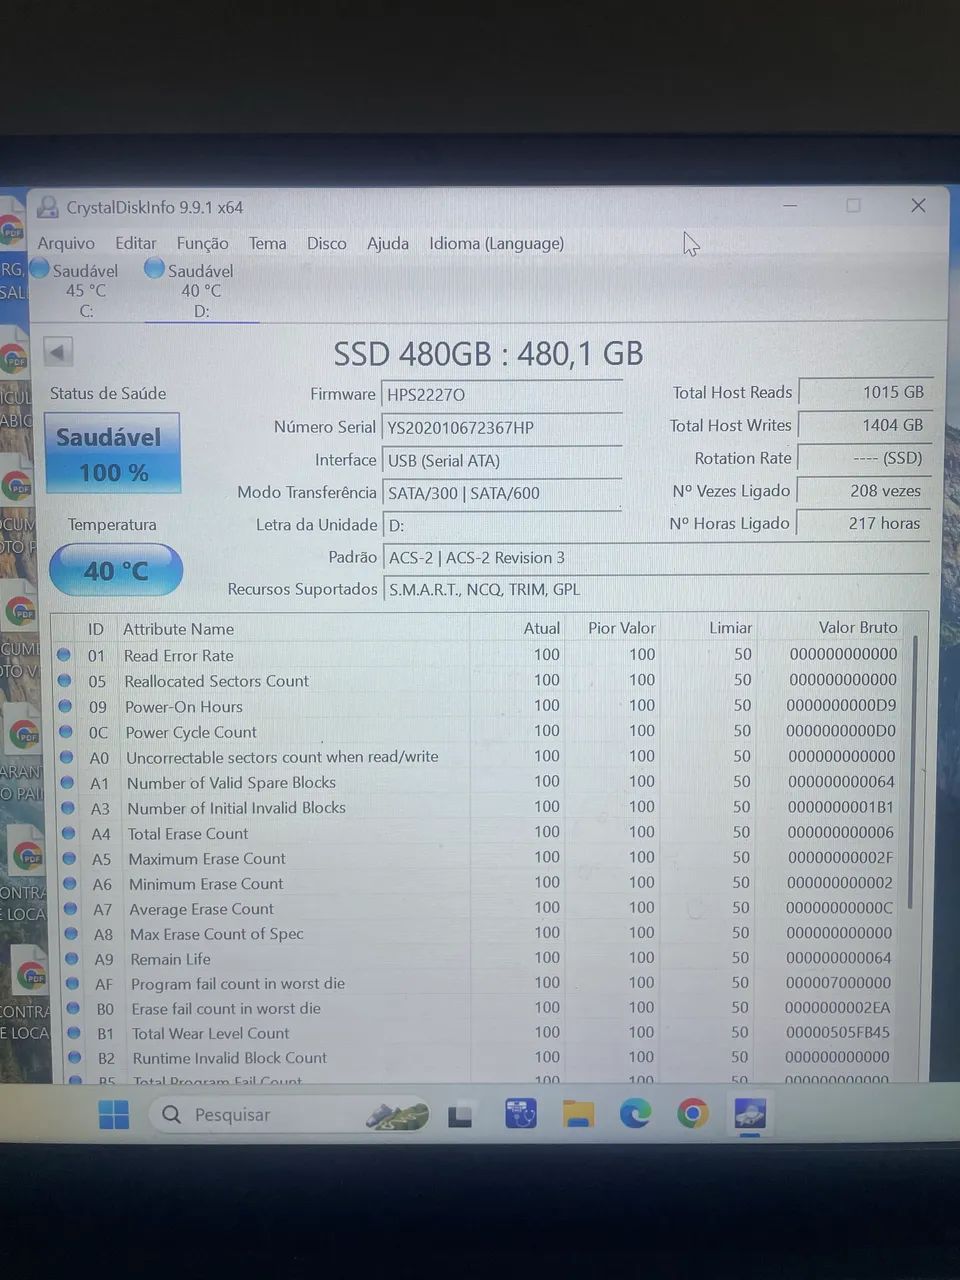Click the status dot of Minimum Erase Count
The height and width of the screenshot is (1280, 960).
71,883
